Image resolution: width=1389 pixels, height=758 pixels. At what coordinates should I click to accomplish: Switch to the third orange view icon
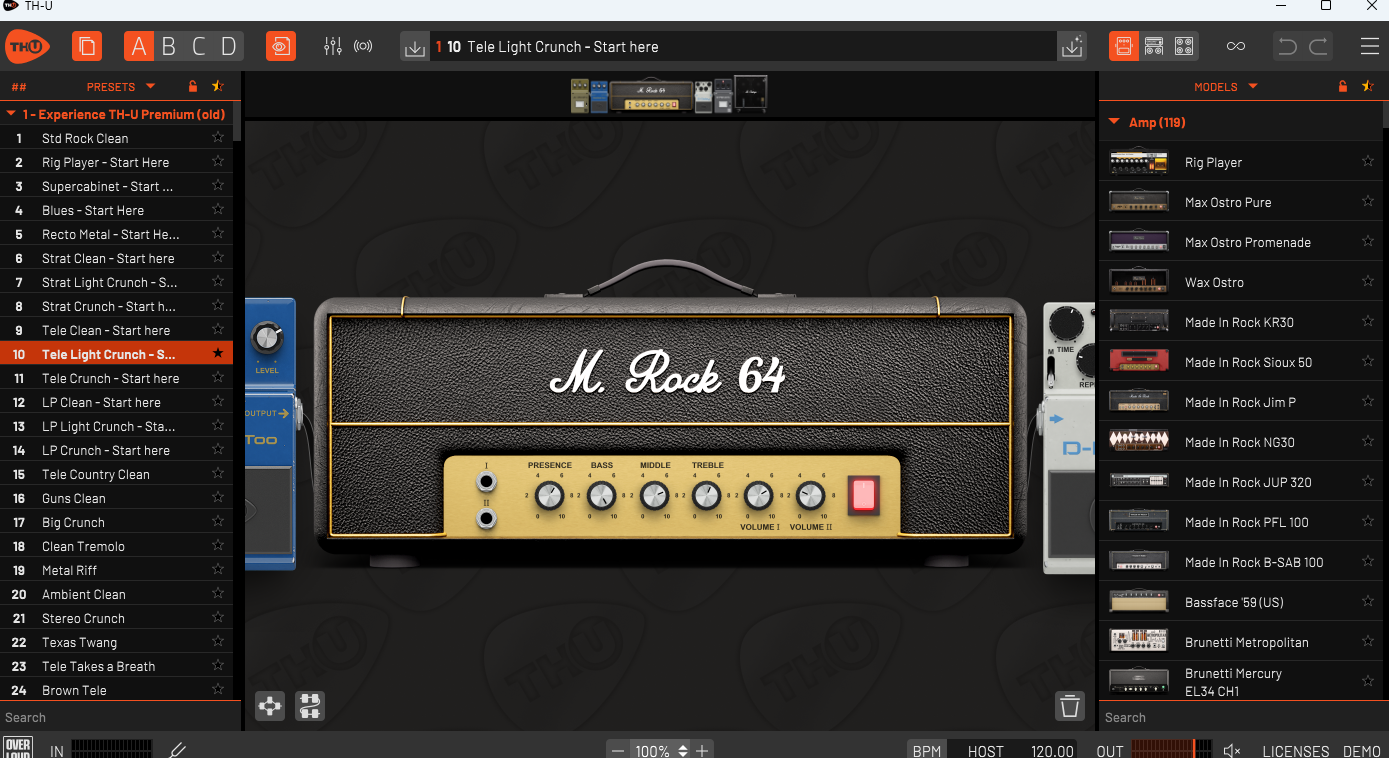pyautogui.click(x=1184, y=46)
